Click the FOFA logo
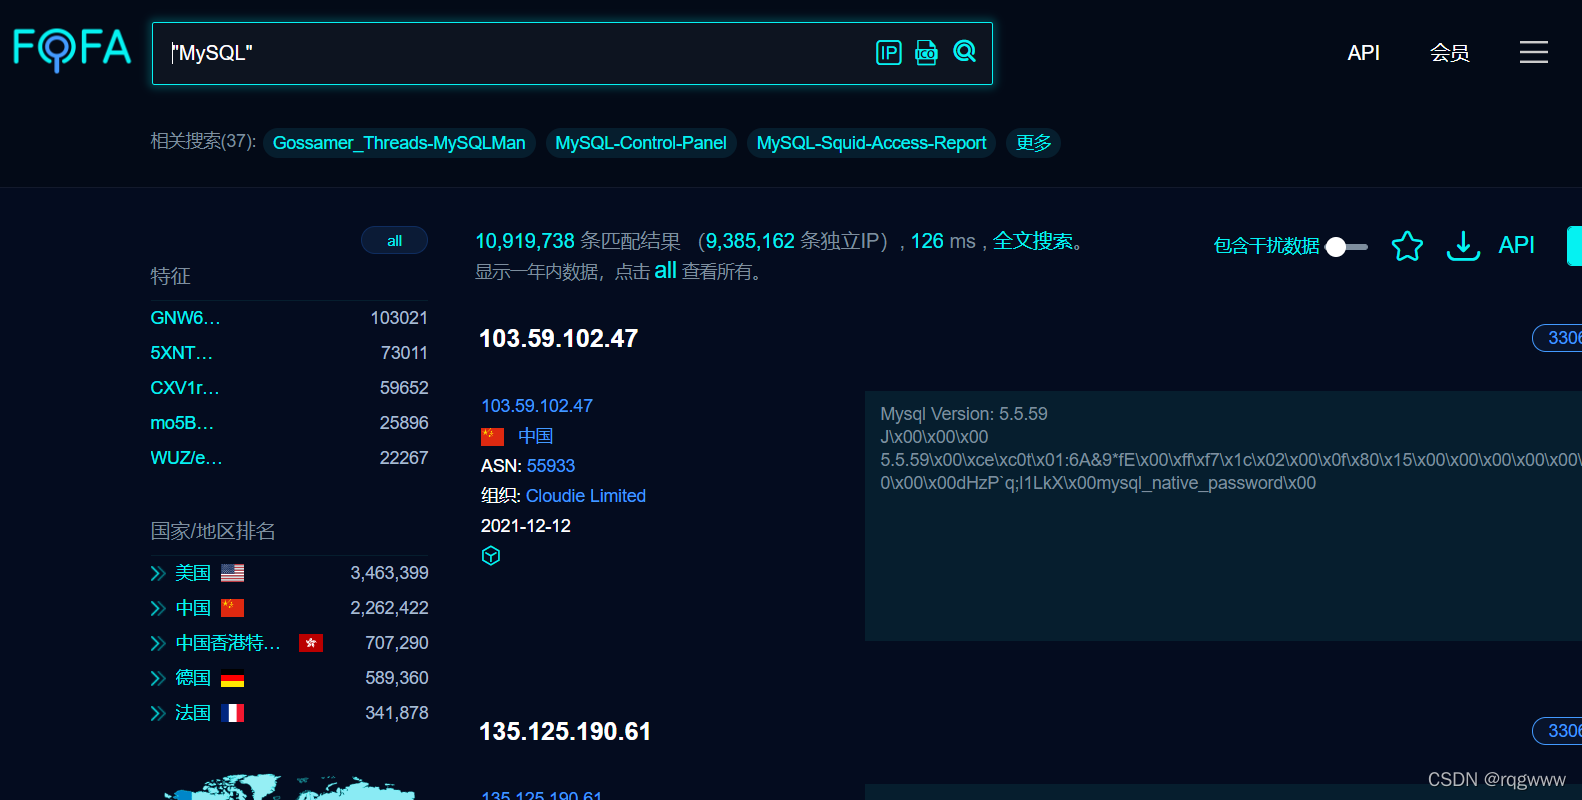 72,49
